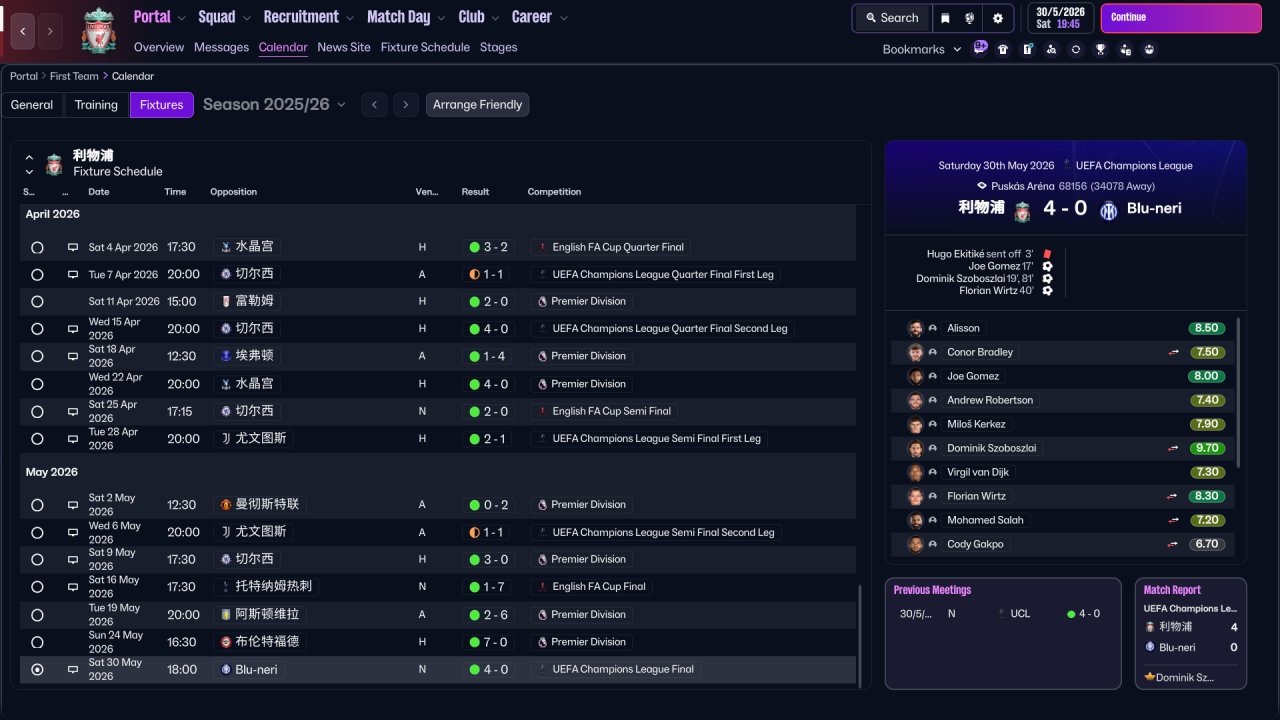Select radio button for Sat 16 May fixture
1280x720 pixels.
pyautogui.click(x=37, y=587)
